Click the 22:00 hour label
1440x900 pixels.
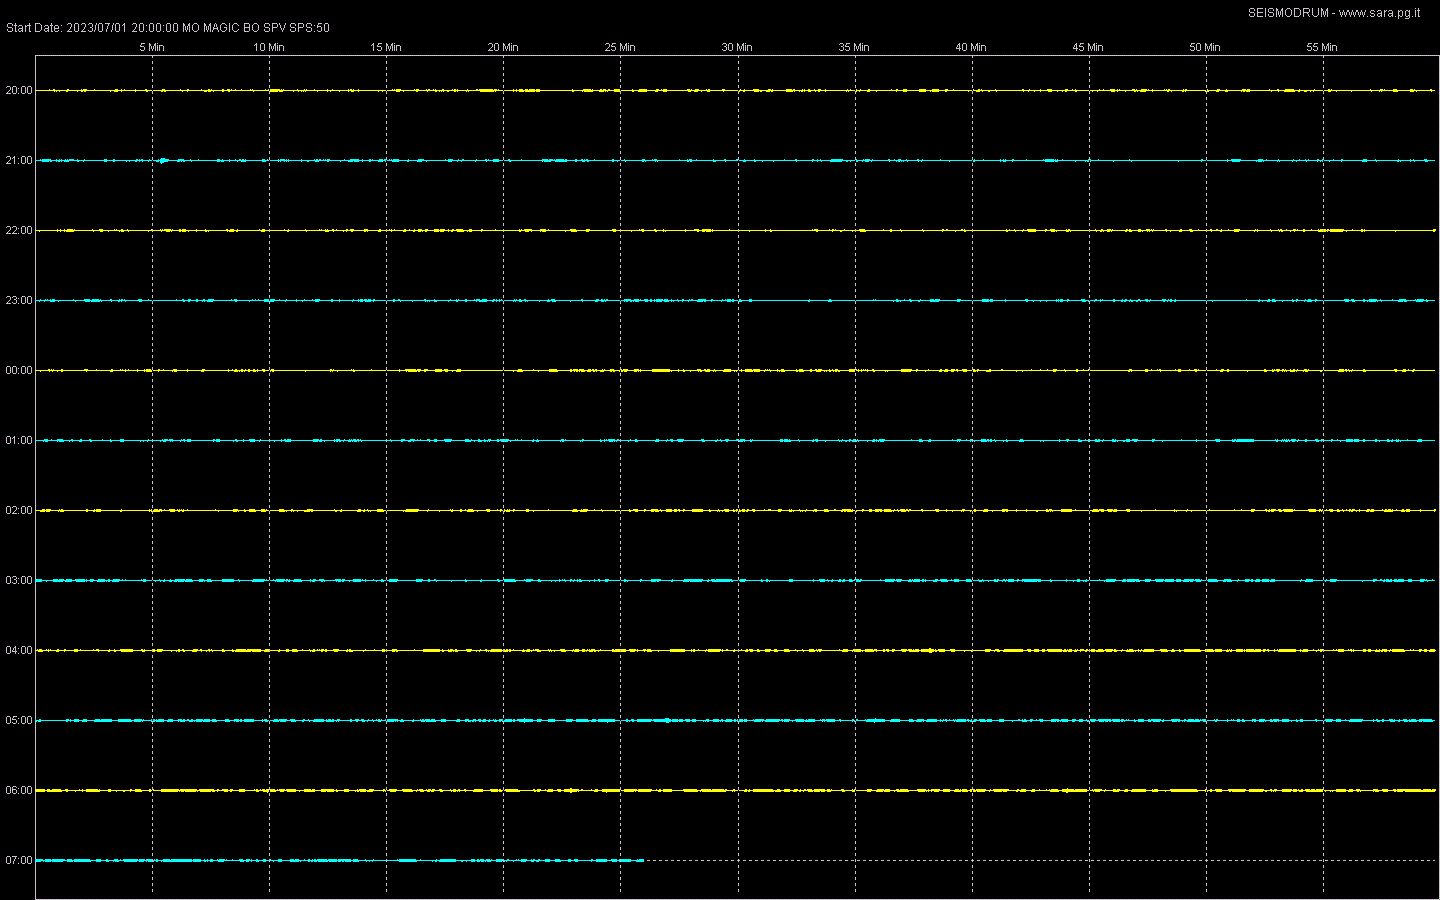(x=19, y=230)
